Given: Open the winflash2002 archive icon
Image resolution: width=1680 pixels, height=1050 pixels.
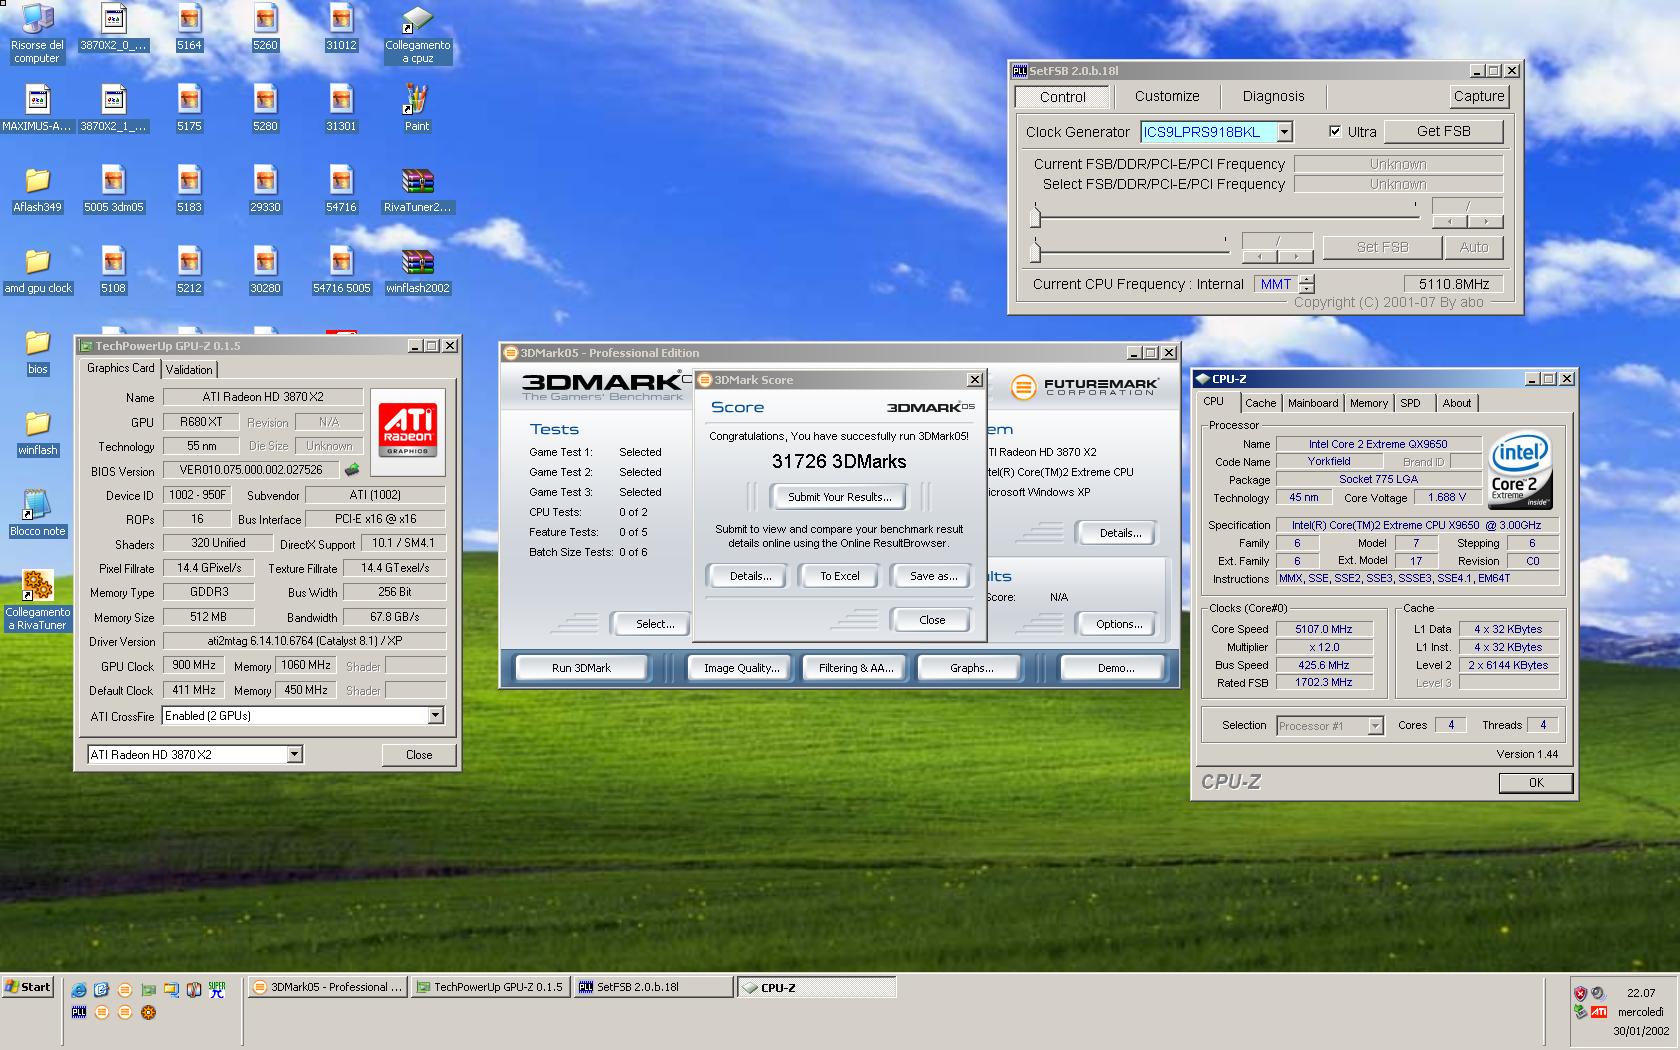Looking at the screenshot, I should (417, 271).
